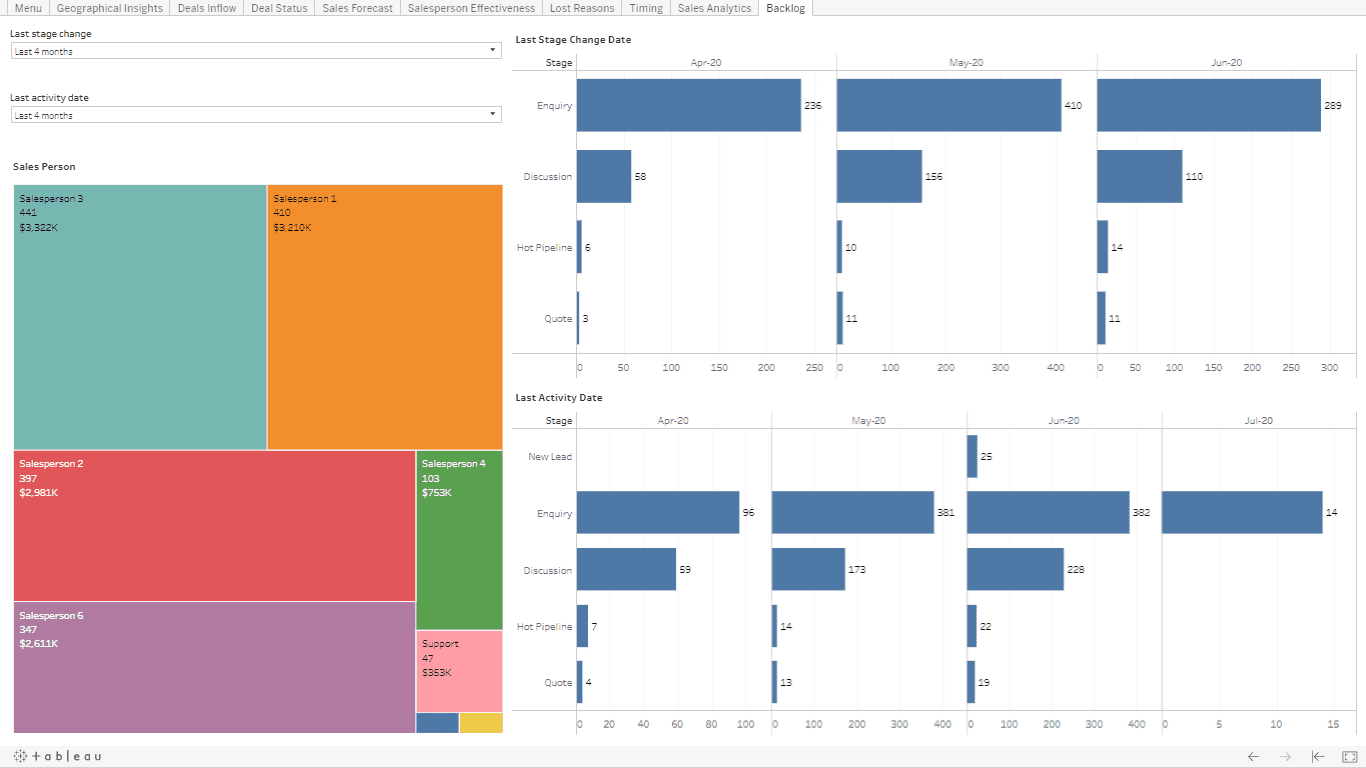Click the Apr-20 Discussion bar with 58

[604, 177]
